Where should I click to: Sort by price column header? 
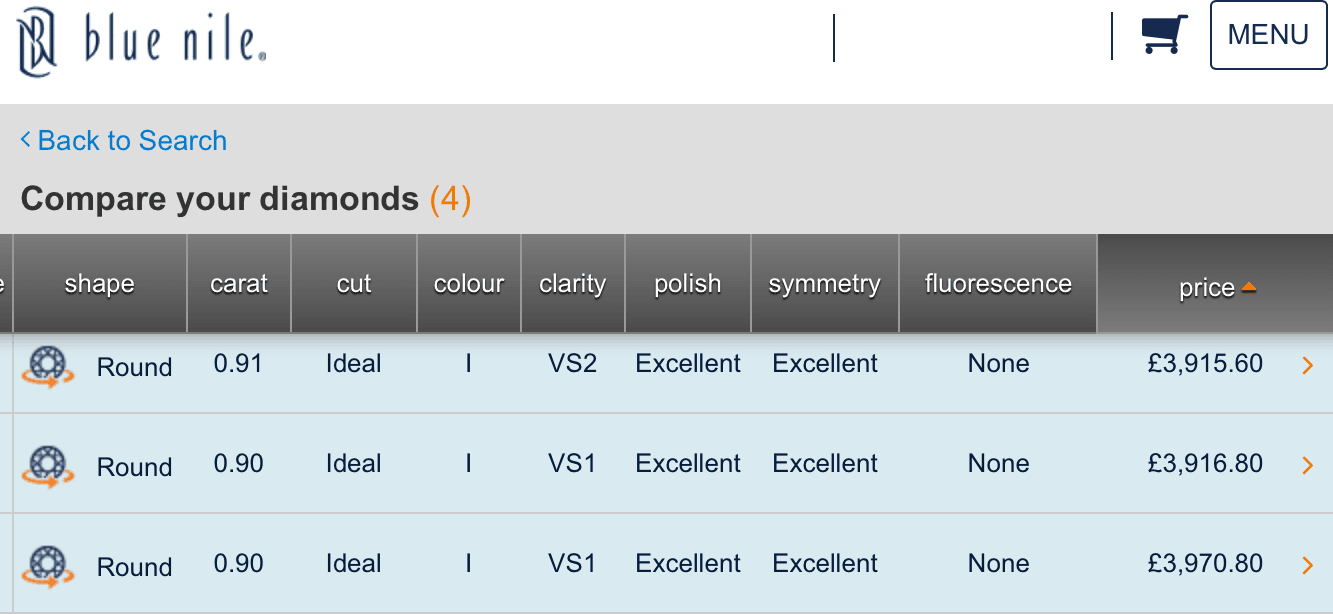pos(1215,284)
